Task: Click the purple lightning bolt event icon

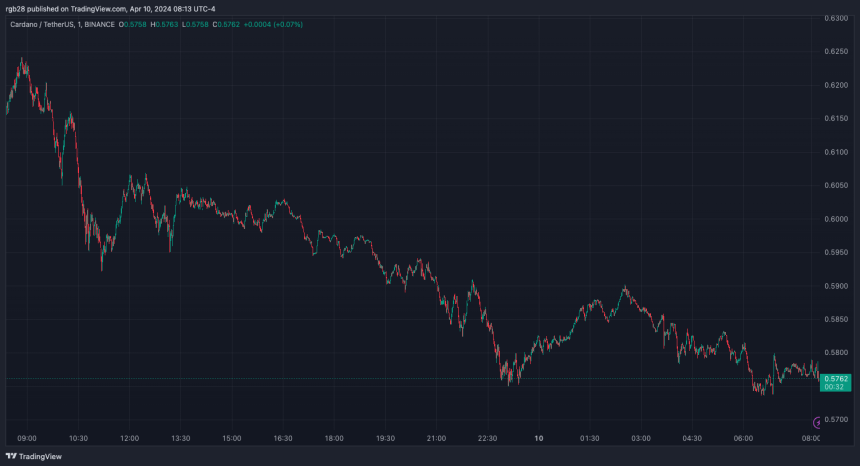Action: (x=819, y=423)
